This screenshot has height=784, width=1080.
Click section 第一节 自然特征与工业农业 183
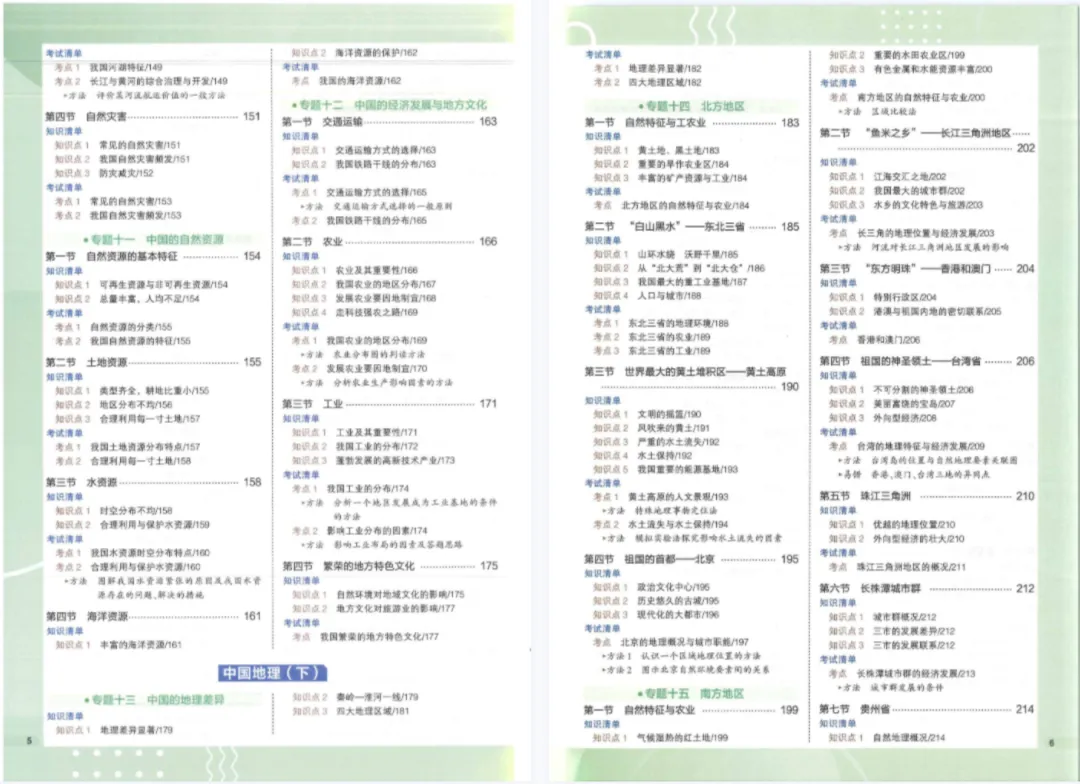692,123
